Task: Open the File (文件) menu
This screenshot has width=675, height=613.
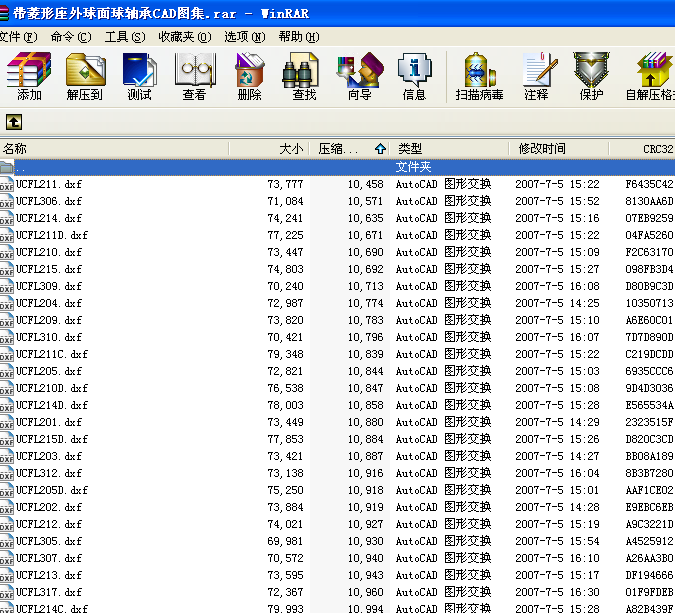Action: click(18, 37)
